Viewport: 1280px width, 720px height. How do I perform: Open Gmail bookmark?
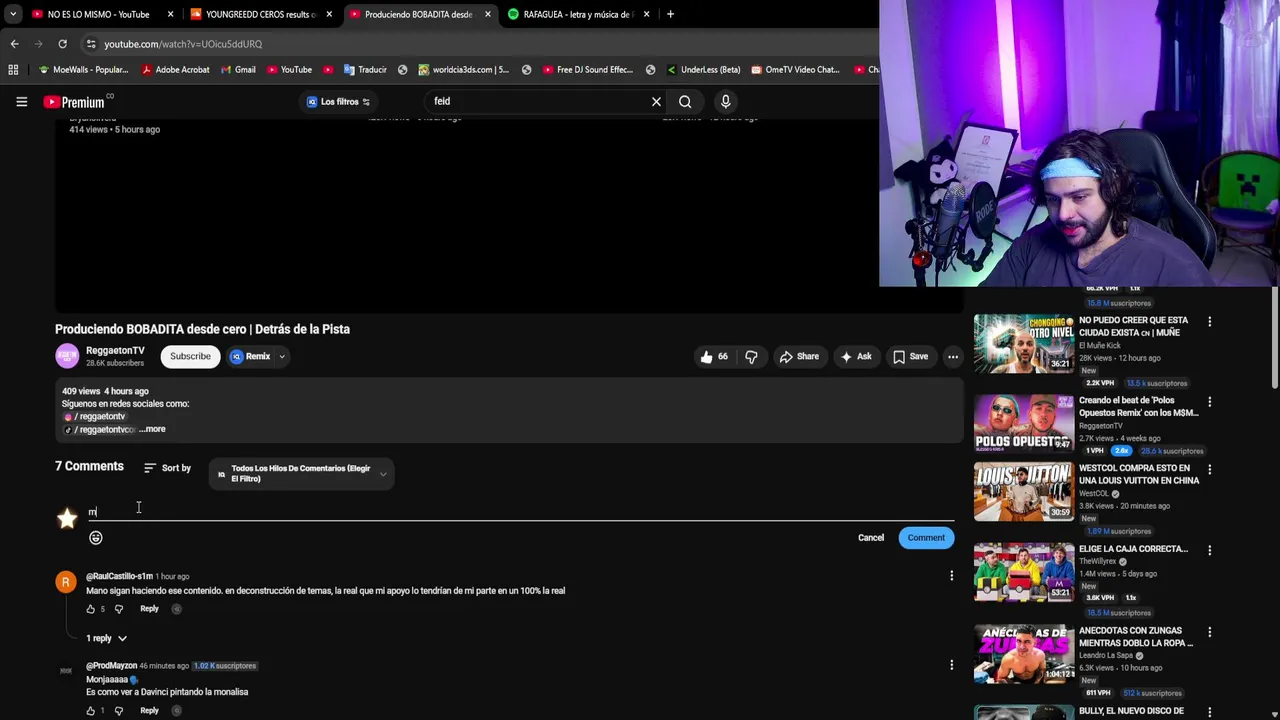point(238,70)
